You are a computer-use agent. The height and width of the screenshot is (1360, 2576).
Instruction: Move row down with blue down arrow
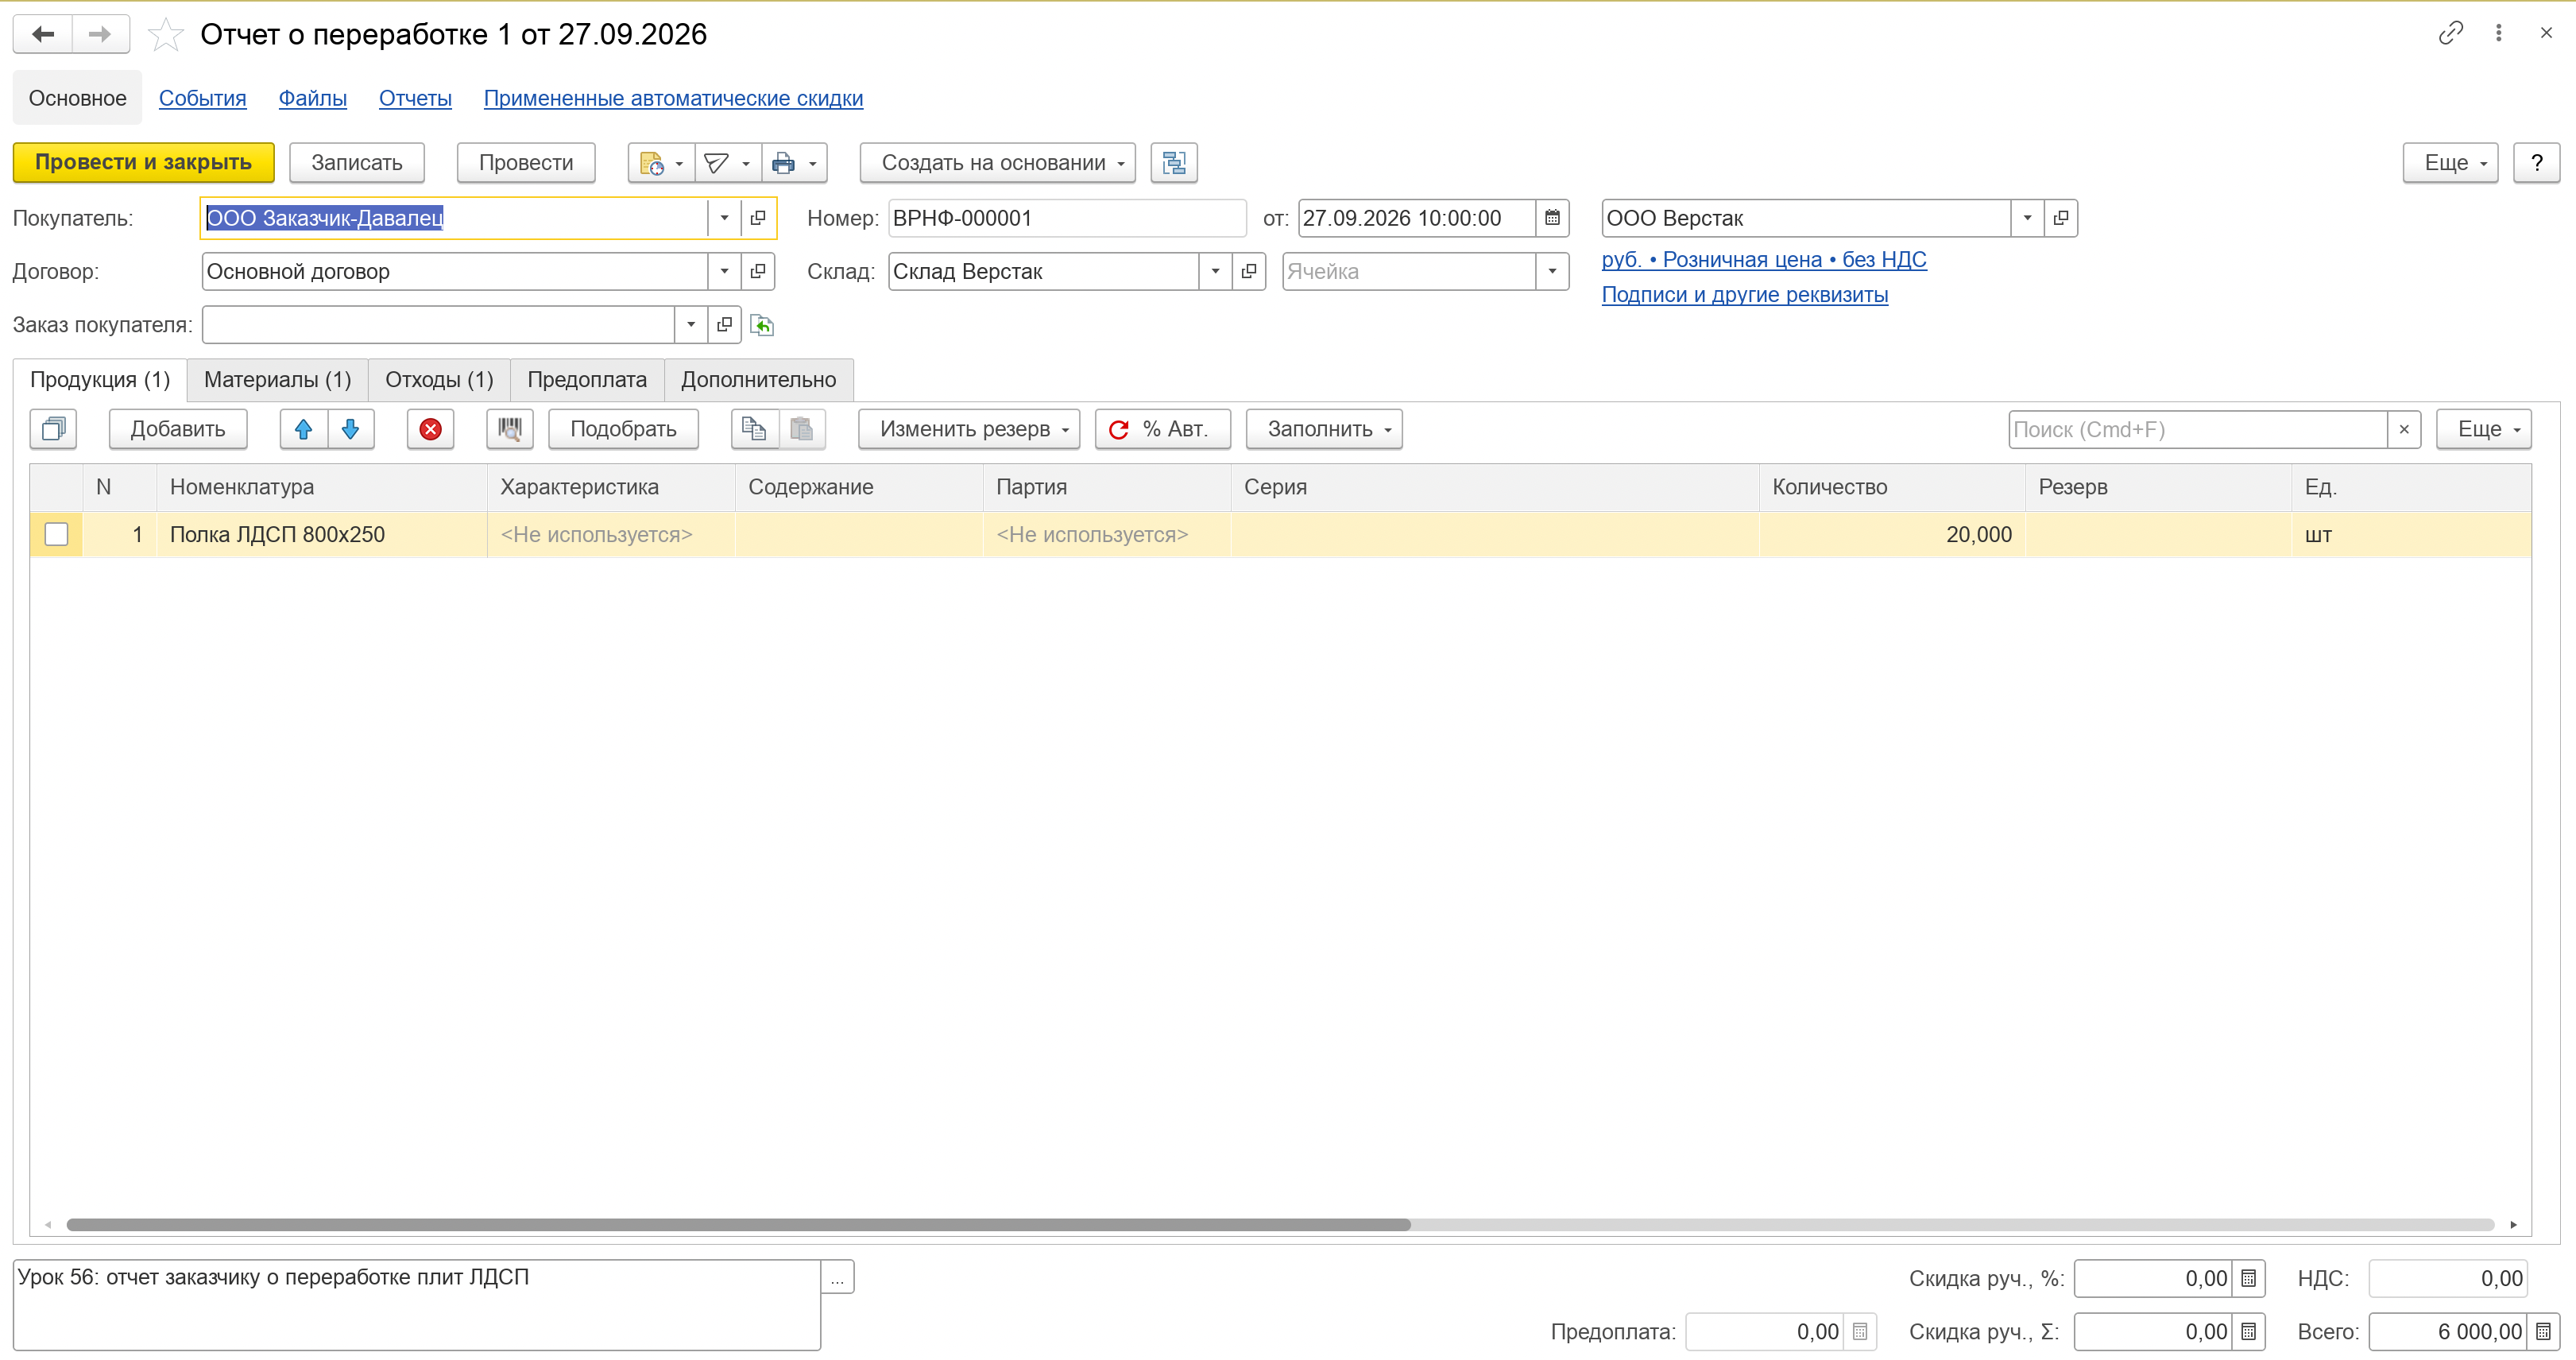pos(350,429)
